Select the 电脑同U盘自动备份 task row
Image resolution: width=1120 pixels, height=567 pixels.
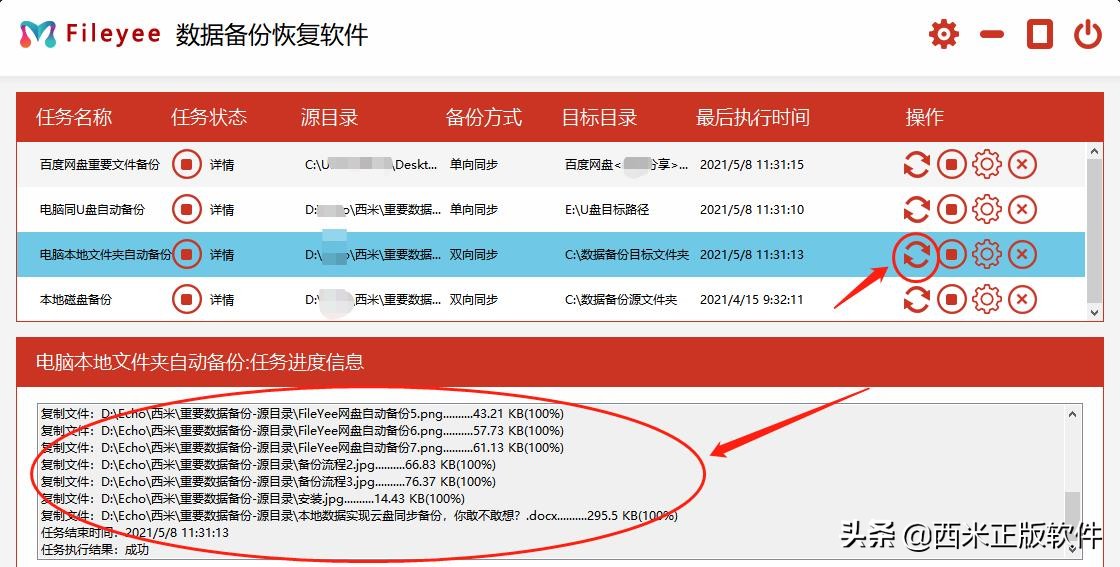click(x=551, y=209)
